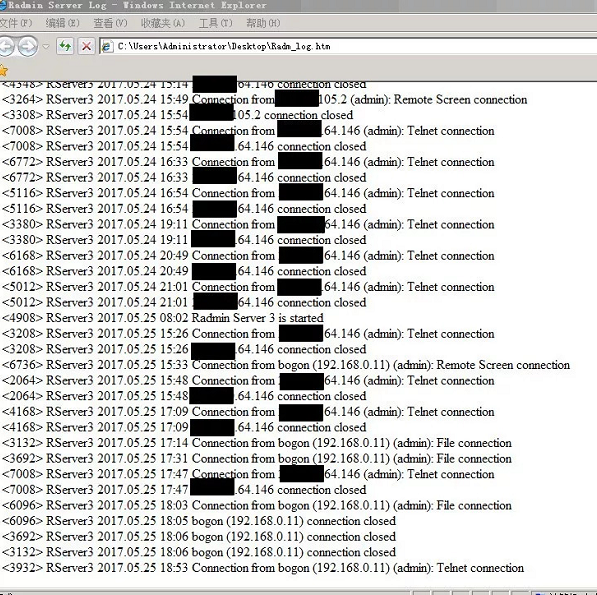This screenshot has width=597, height=595.
Task: Select <5116> 16:54 connection closed line
Action: click(x=184, y=209)
